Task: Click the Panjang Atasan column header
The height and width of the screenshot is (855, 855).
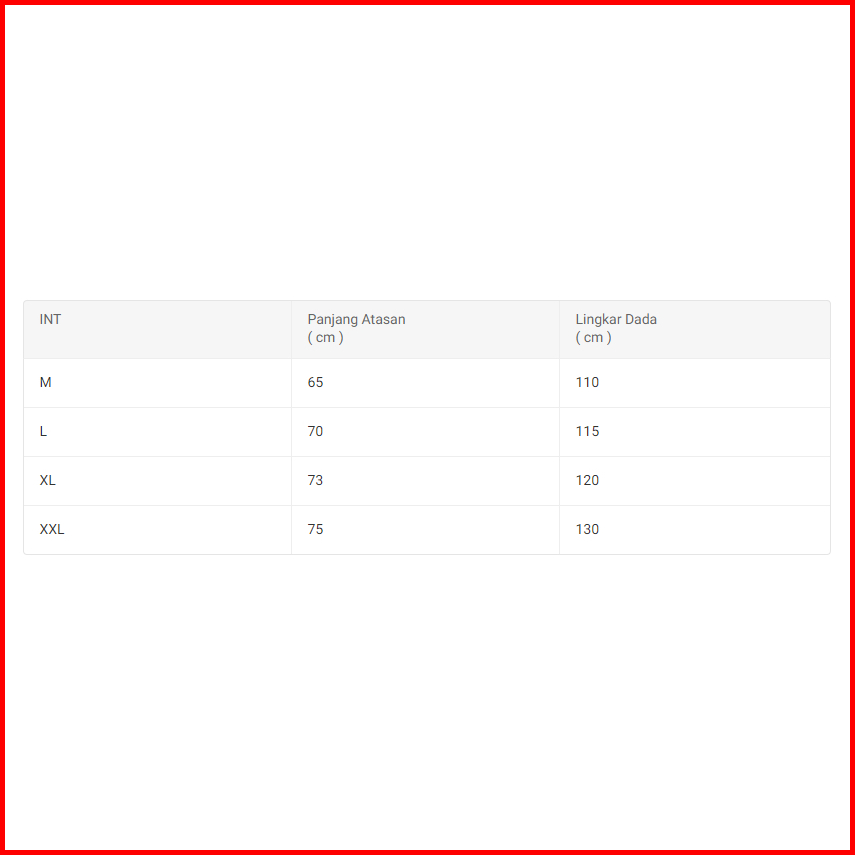Action: click(356, 320)
